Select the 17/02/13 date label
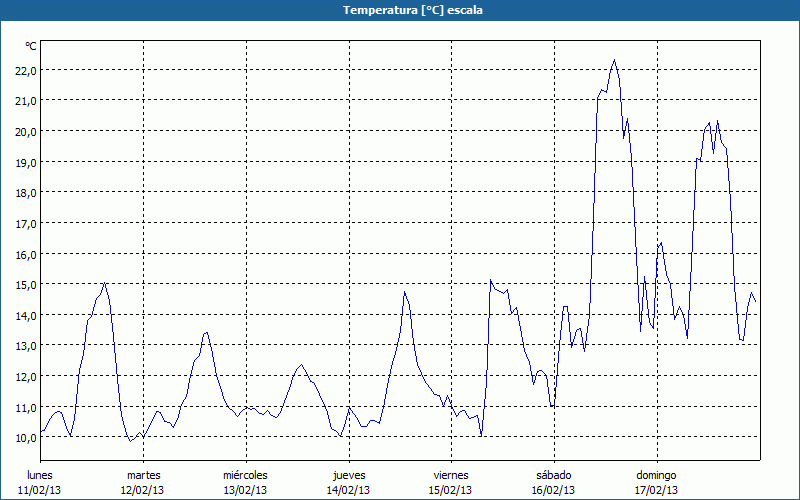The height and width of the screenshot is (500, 800). (x=655, y=490)
